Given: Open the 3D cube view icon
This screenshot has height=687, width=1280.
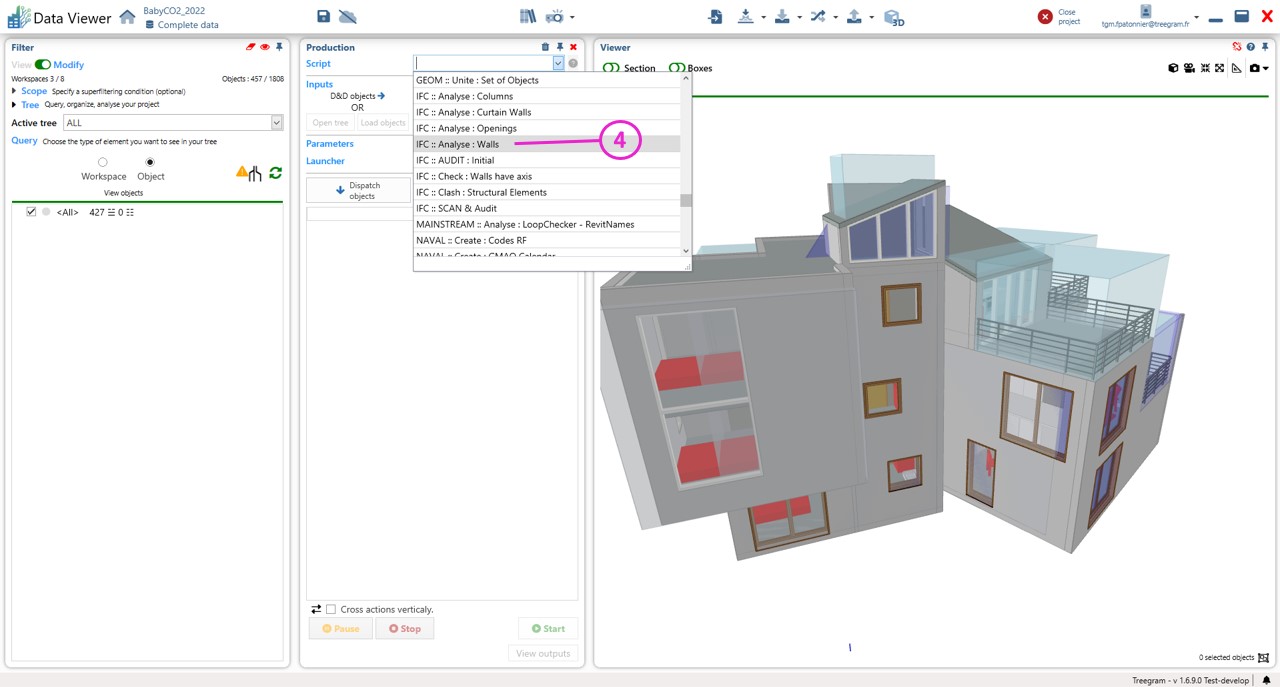Looking at the screenshot, I should click(x=894, y=17).
